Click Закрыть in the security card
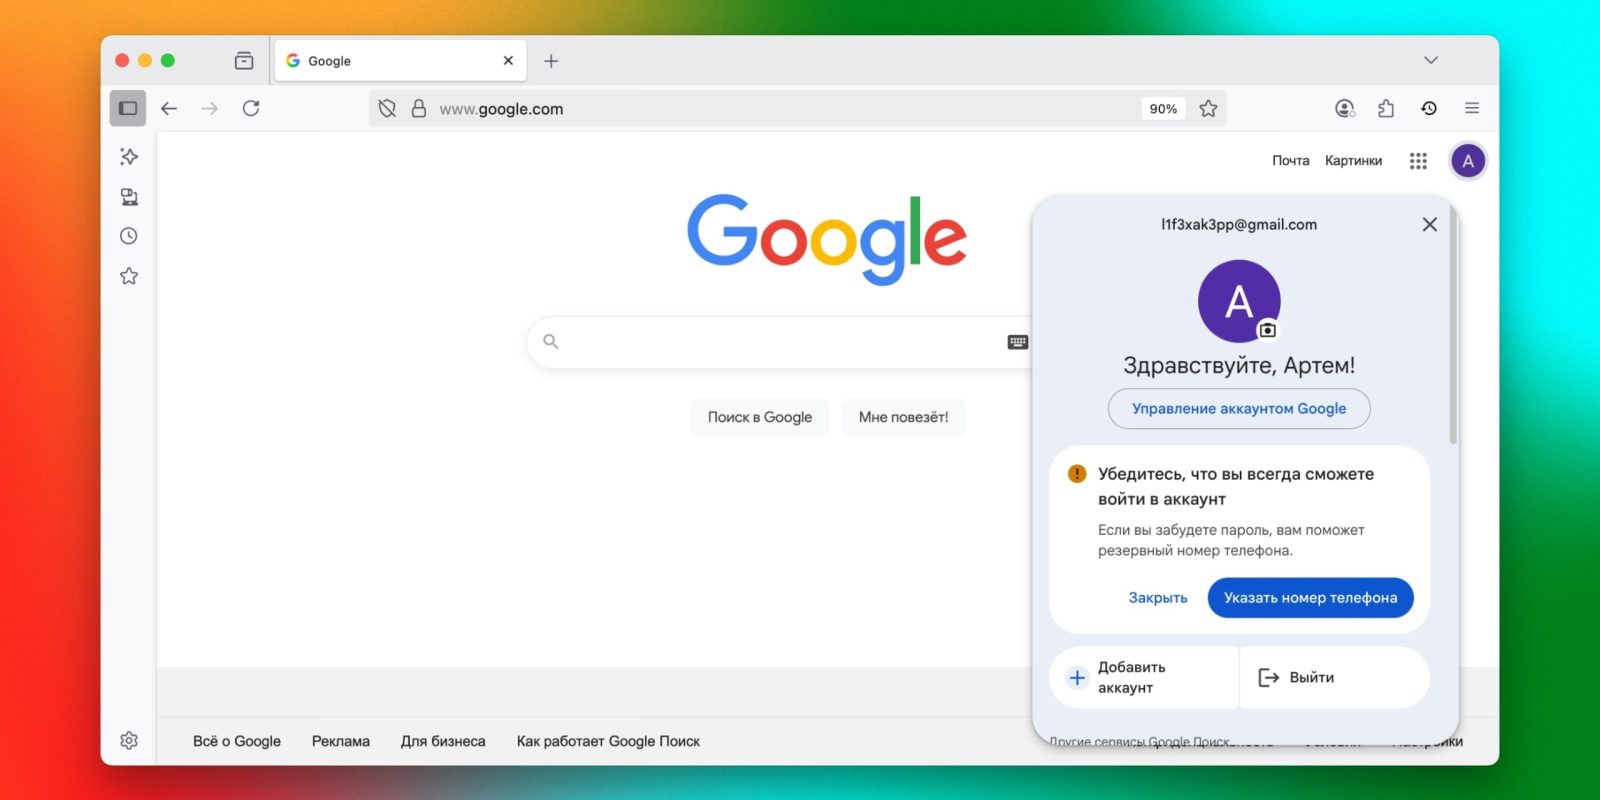Image resolution: width=1600 pixels, height=800 pixels. tap(1158, 597)
